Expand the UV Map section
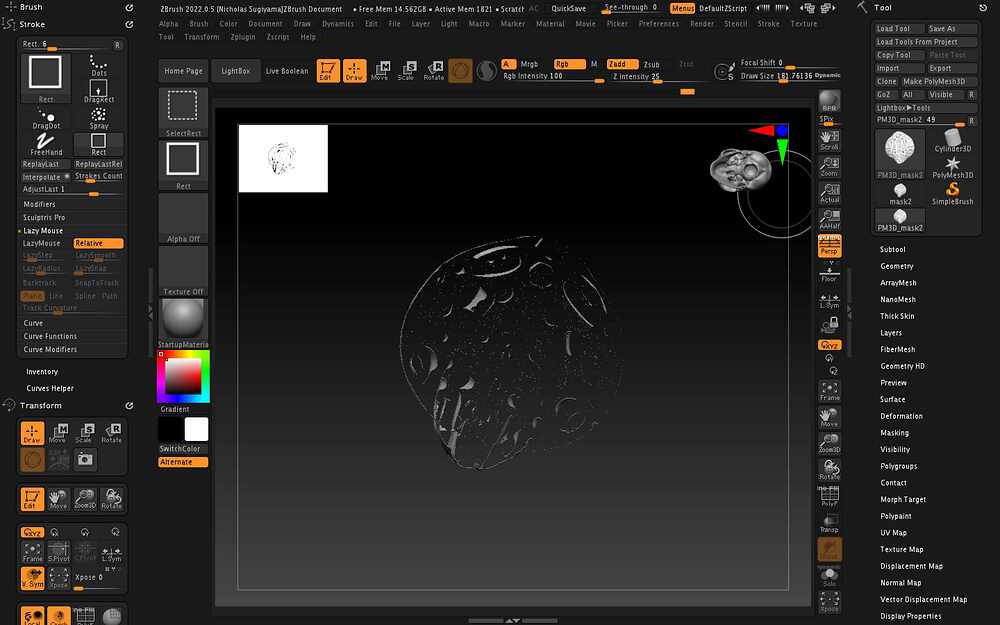 (x=893, y=533)
